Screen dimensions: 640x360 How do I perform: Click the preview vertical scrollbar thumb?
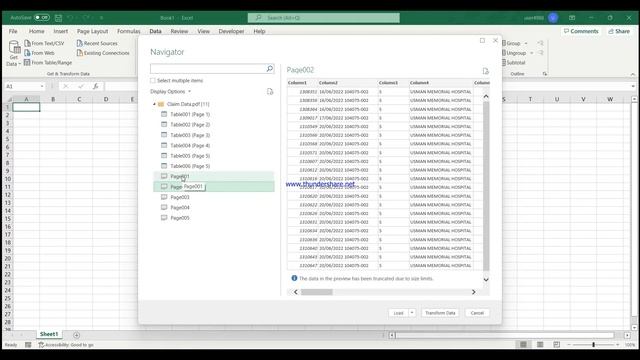486,186
